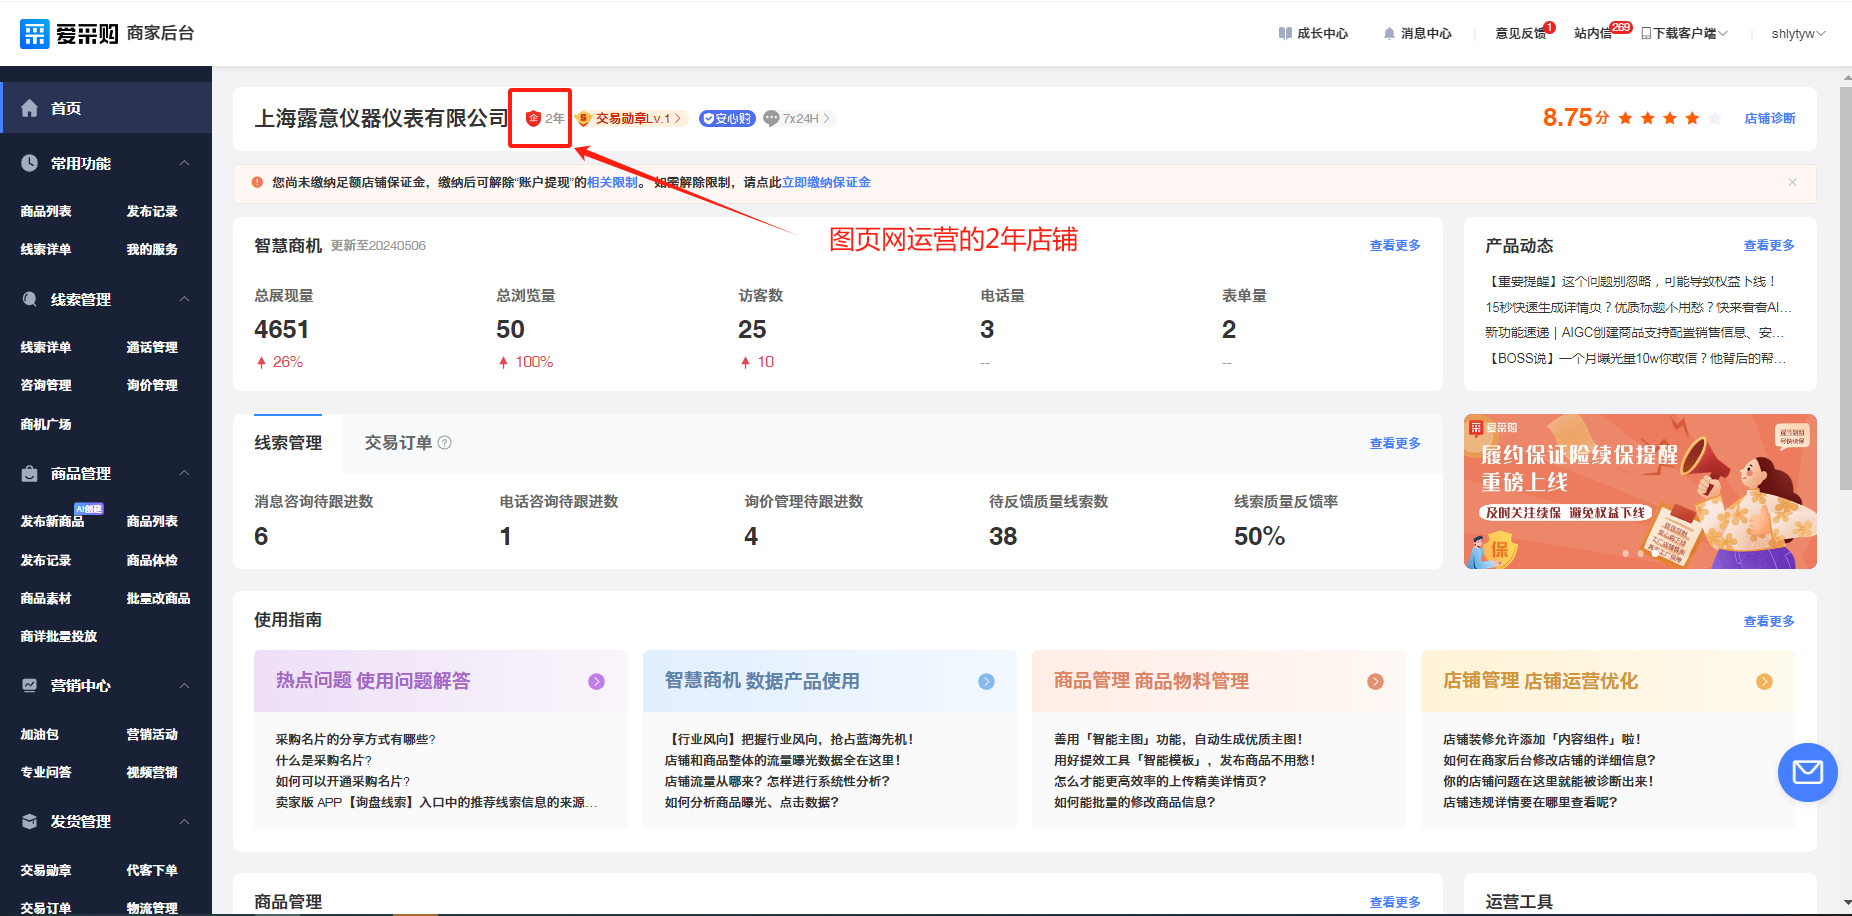Open the 店铺诊断 link

click(1769, 118)
